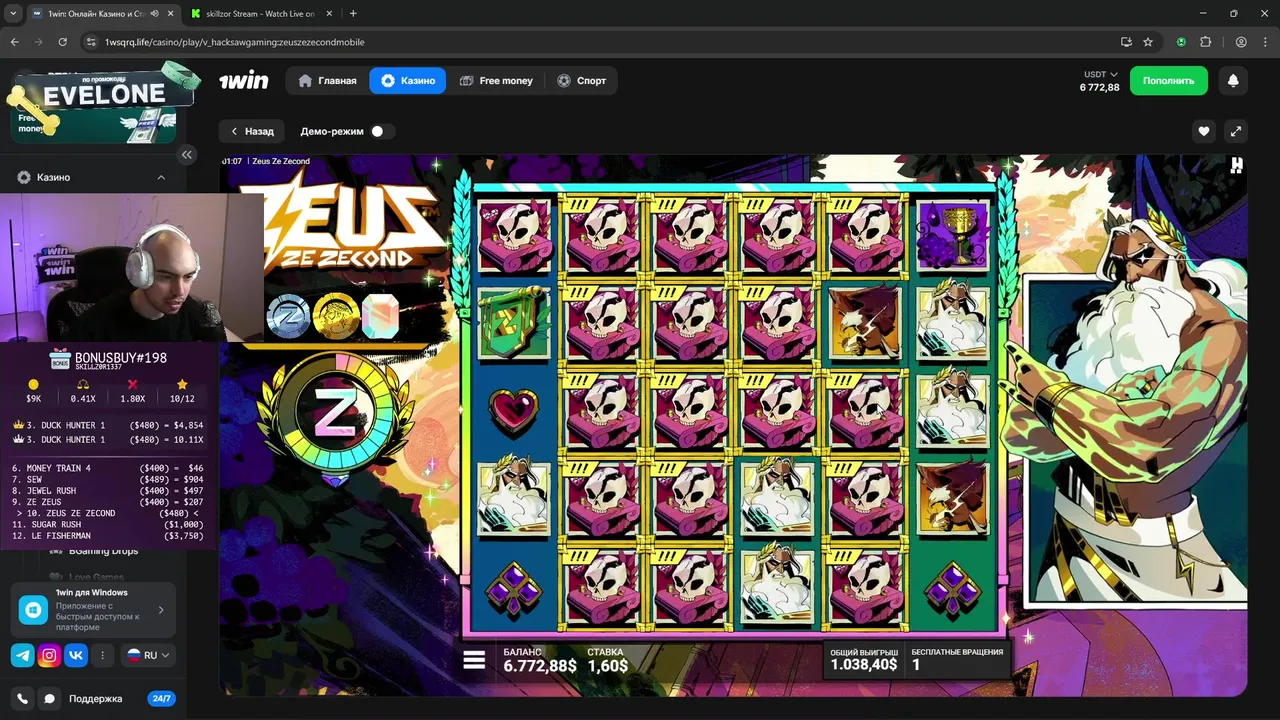
Task: Open the Спорт tab
Action: click(581, 81)
